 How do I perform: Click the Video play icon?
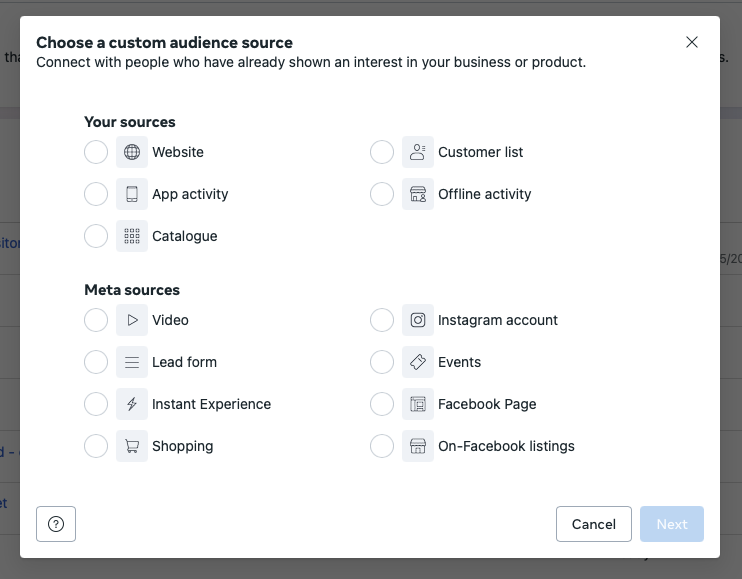click(x=132, y=320)
